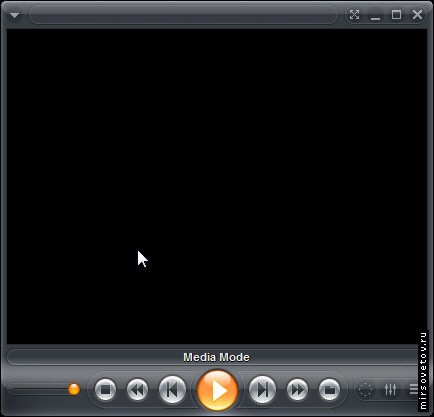The height and width of the screenshot is (417, 434).
Task: Click the orange volume slider knob
Action: (74, 389)
